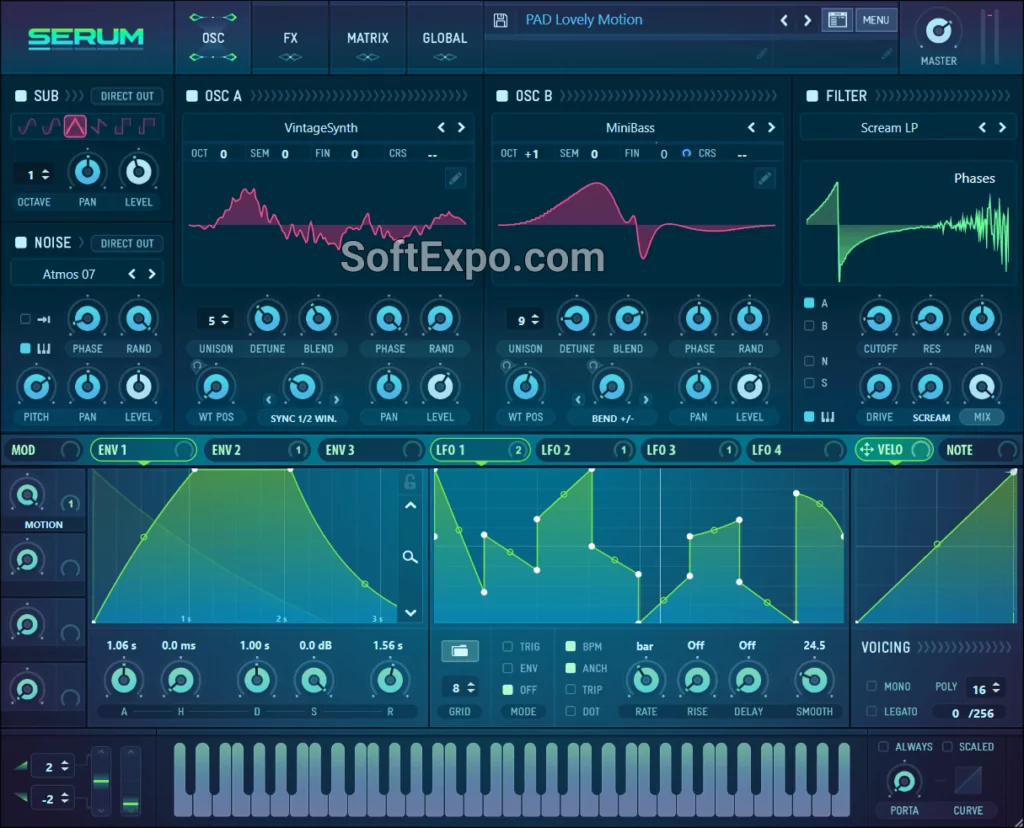
Task: Switch to the LFO 3 tab
Action: point(663,450)
